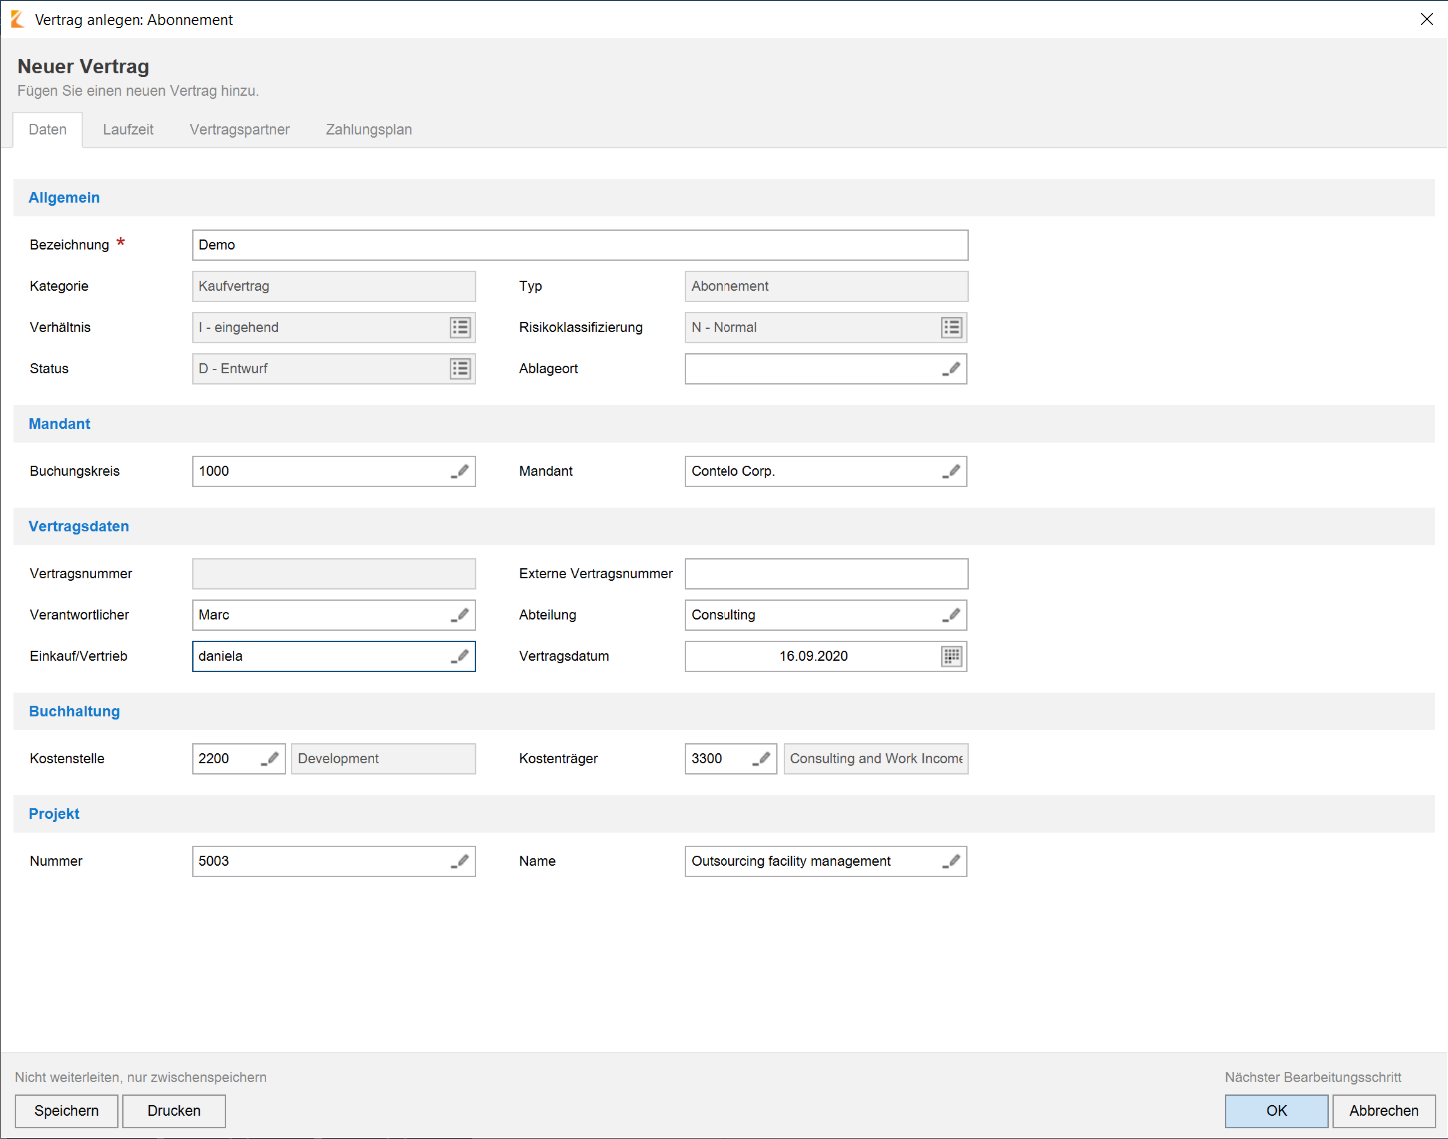Click pencil icon in Projekt Nummer field
This screenshot has height=1139, width=1448.
coord(460,861)
